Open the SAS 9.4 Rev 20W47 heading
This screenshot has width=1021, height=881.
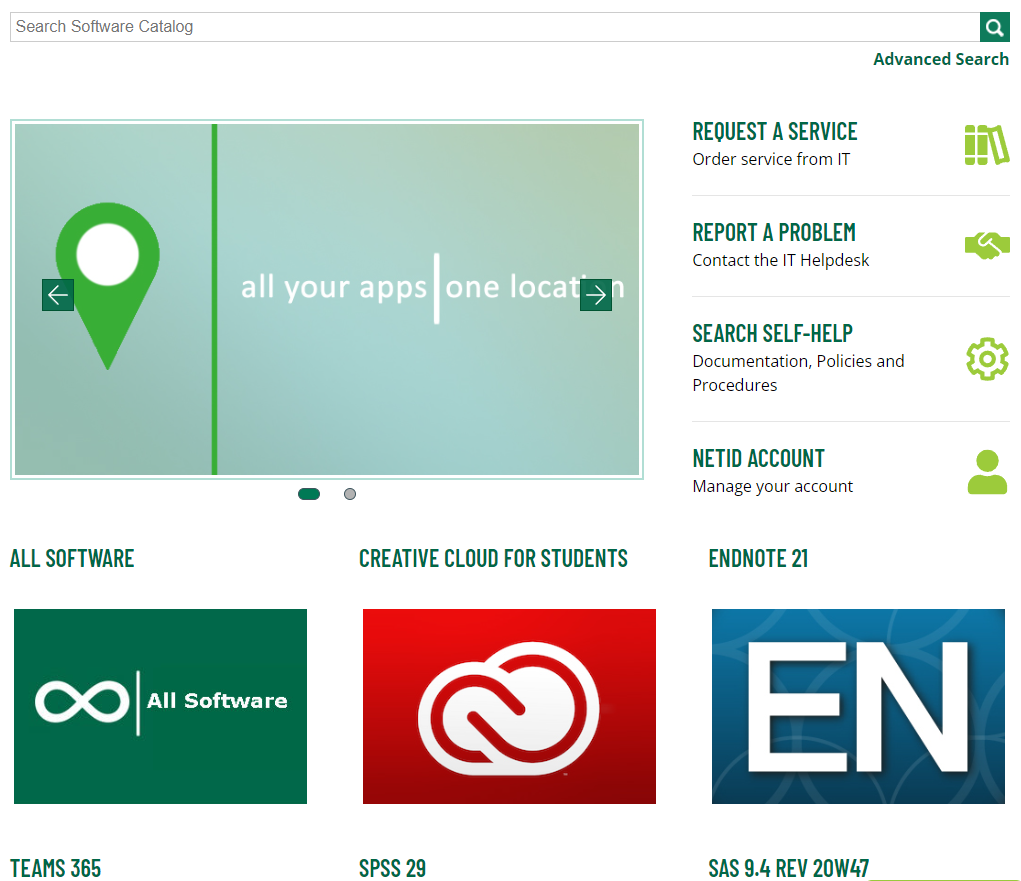[789, 868]
